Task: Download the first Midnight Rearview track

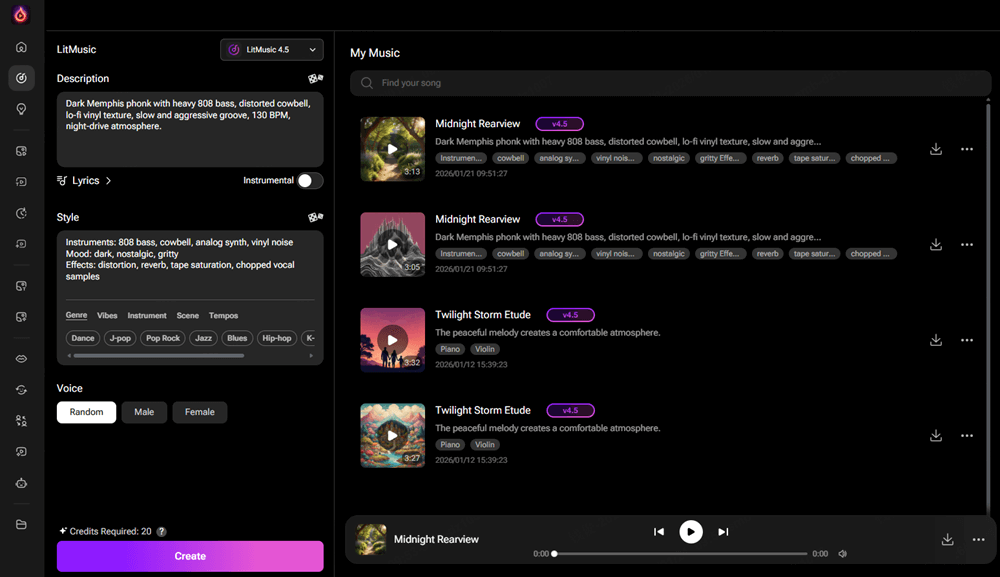Action: tap(936, 149)
